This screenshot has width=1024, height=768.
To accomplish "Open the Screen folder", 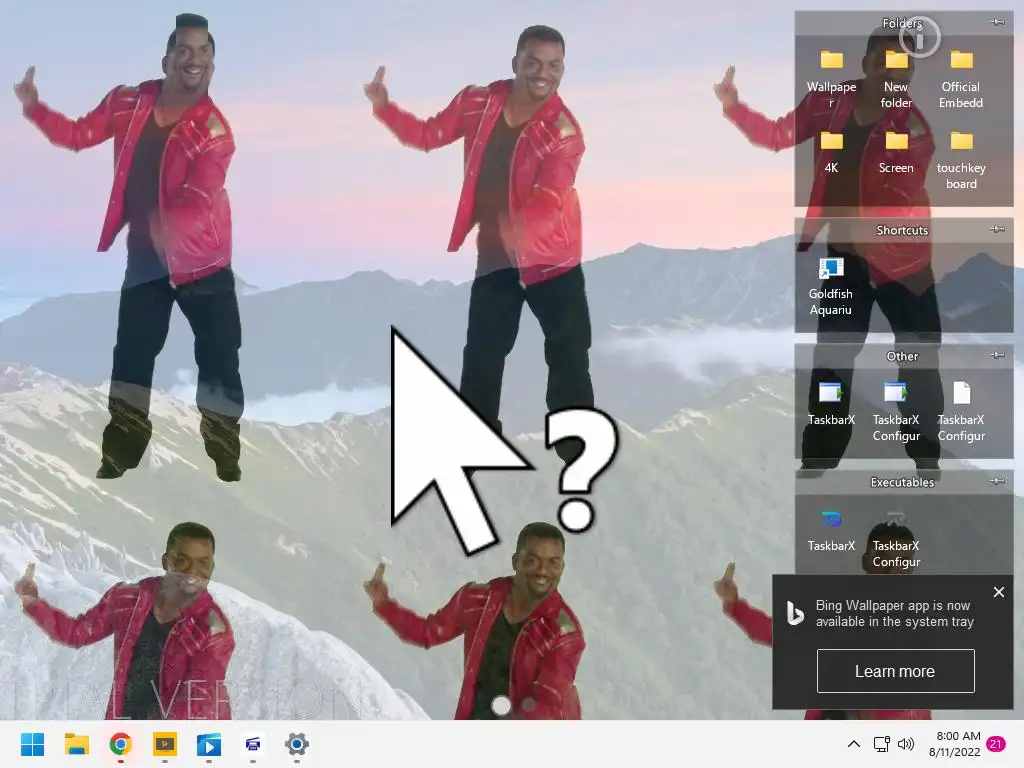I will [896, 141].
